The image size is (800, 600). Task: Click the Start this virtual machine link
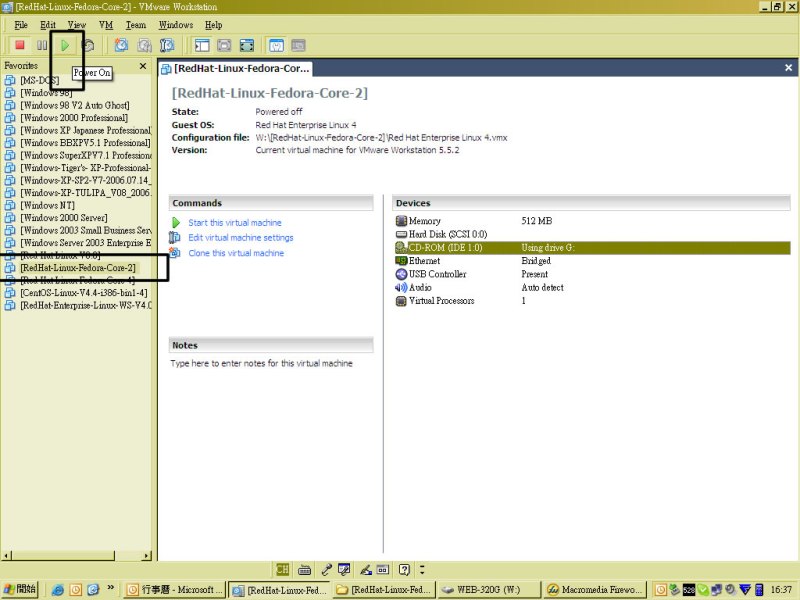(235, 223)
